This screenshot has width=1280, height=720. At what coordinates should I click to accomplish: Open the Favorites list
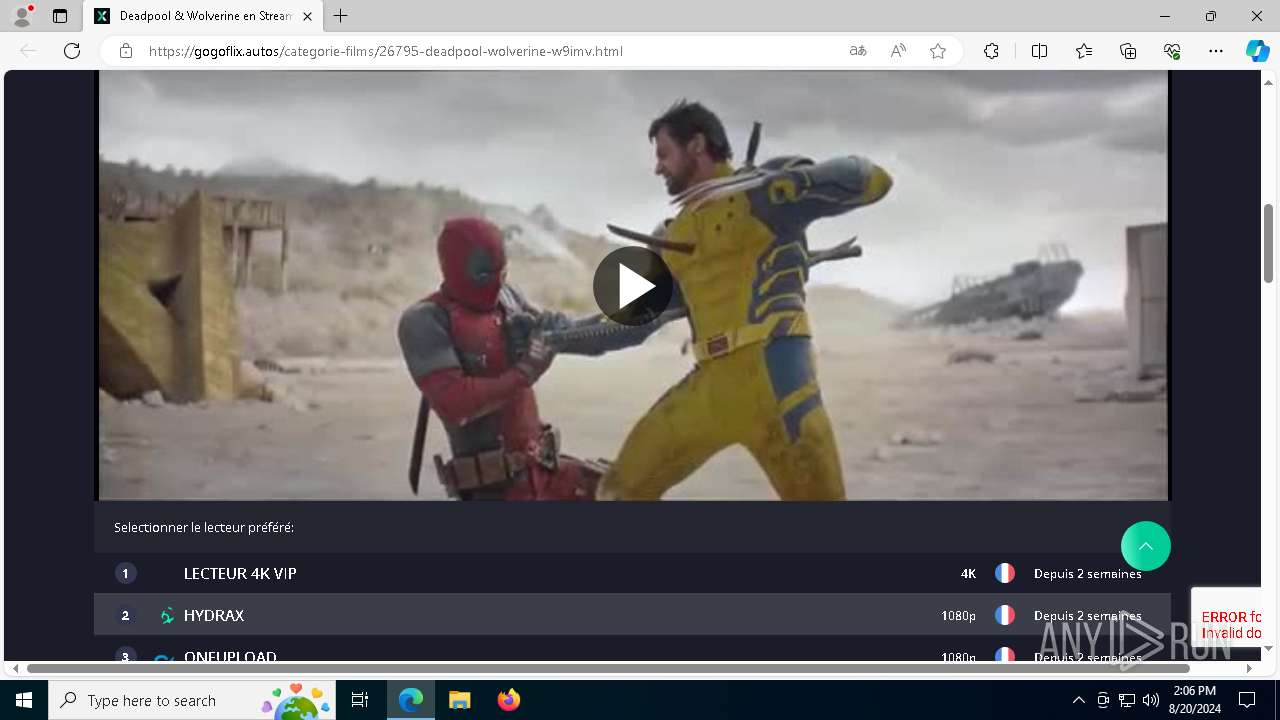pyautogui.click(x=1084, y=51)
